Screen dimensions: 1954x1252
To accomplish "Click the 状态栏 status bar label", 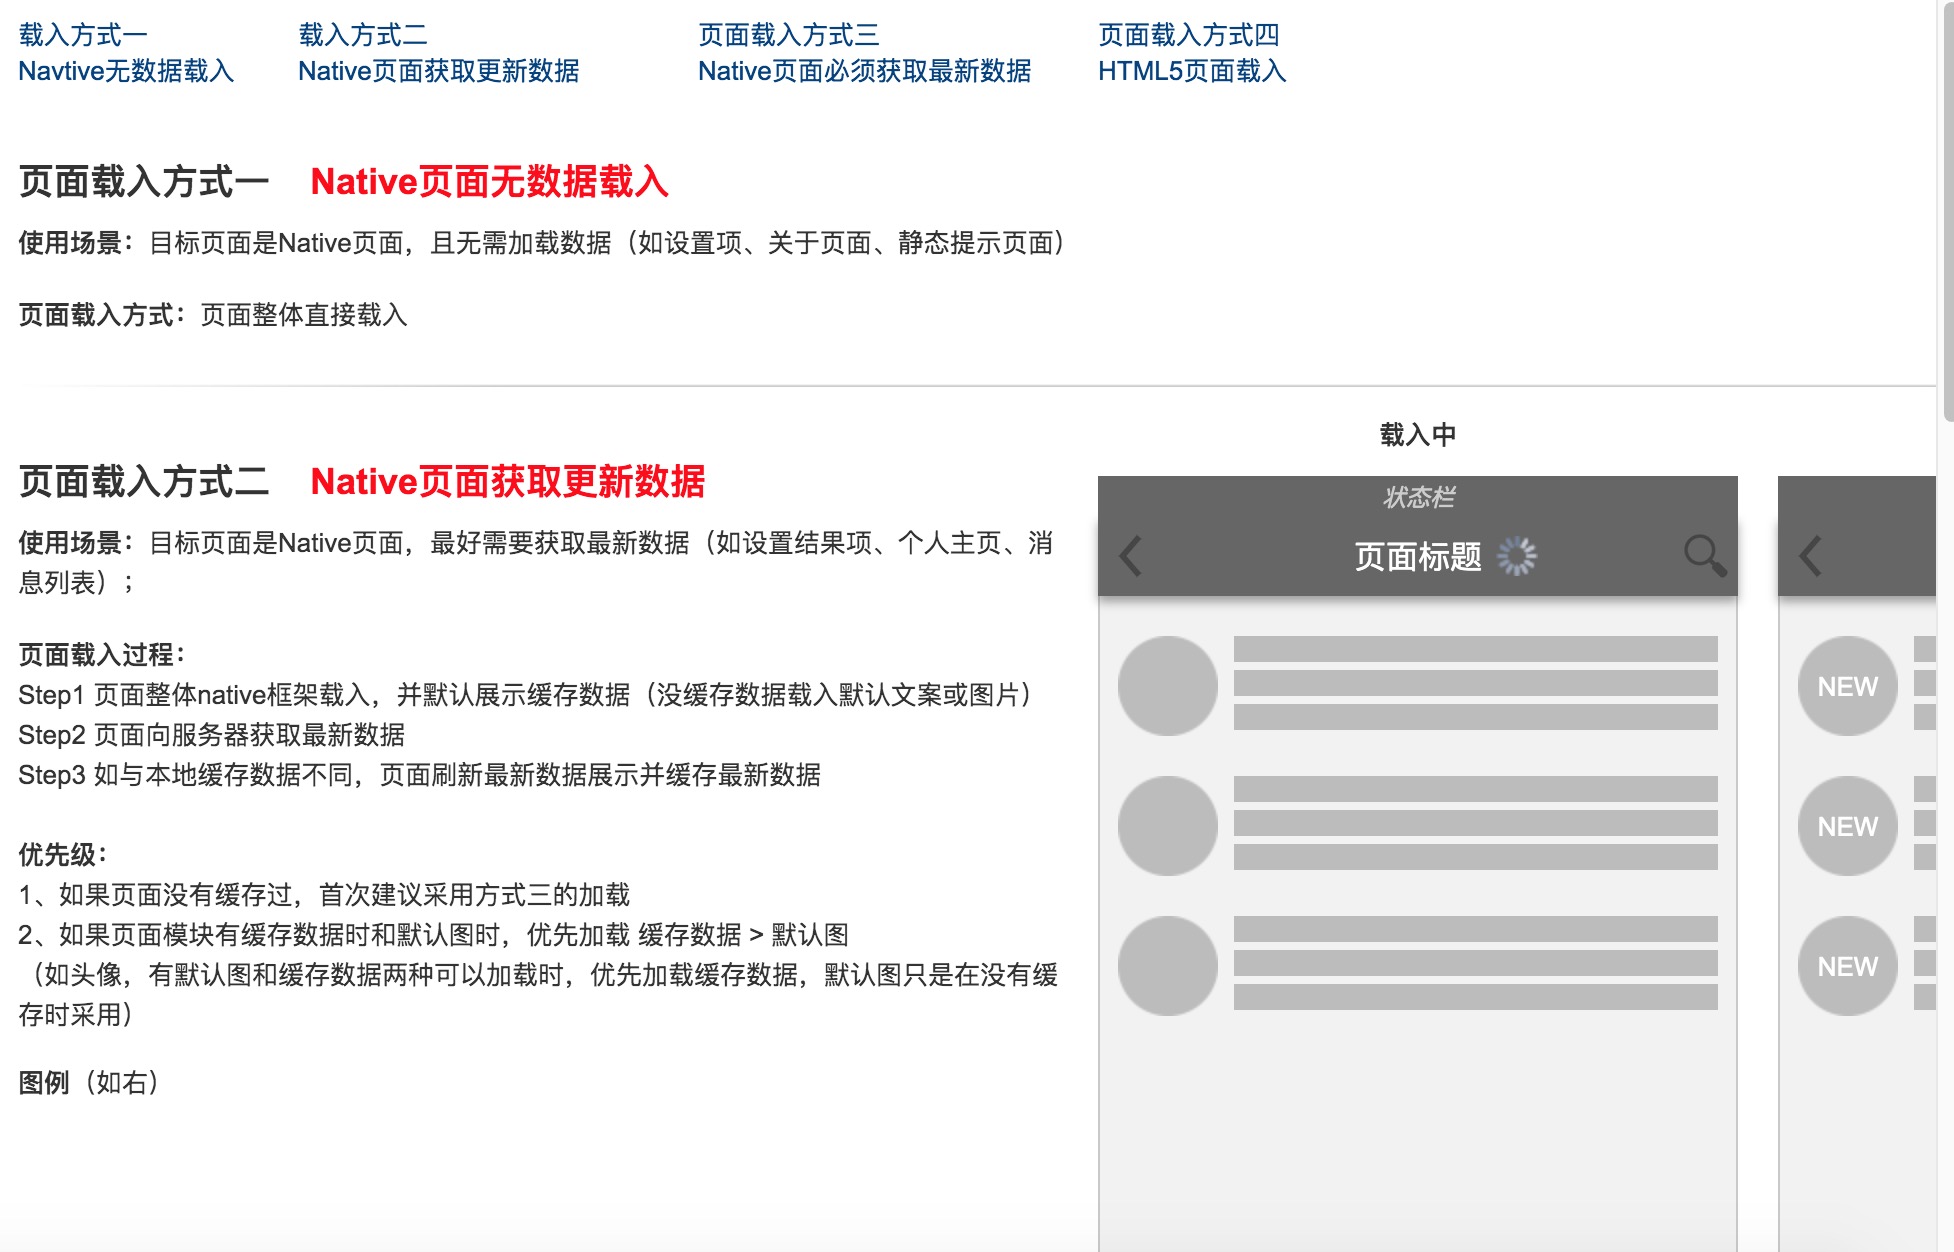I will click(1418, 497).
